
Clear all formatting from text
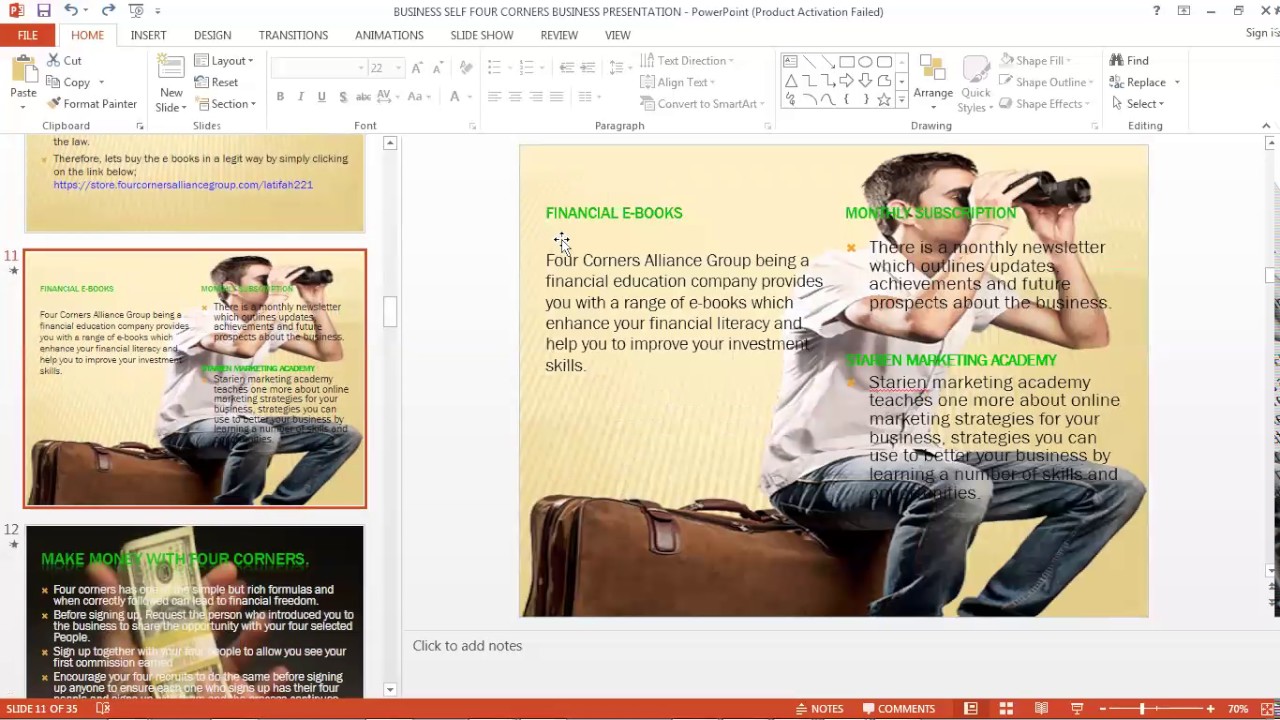[x=465, y=67]
